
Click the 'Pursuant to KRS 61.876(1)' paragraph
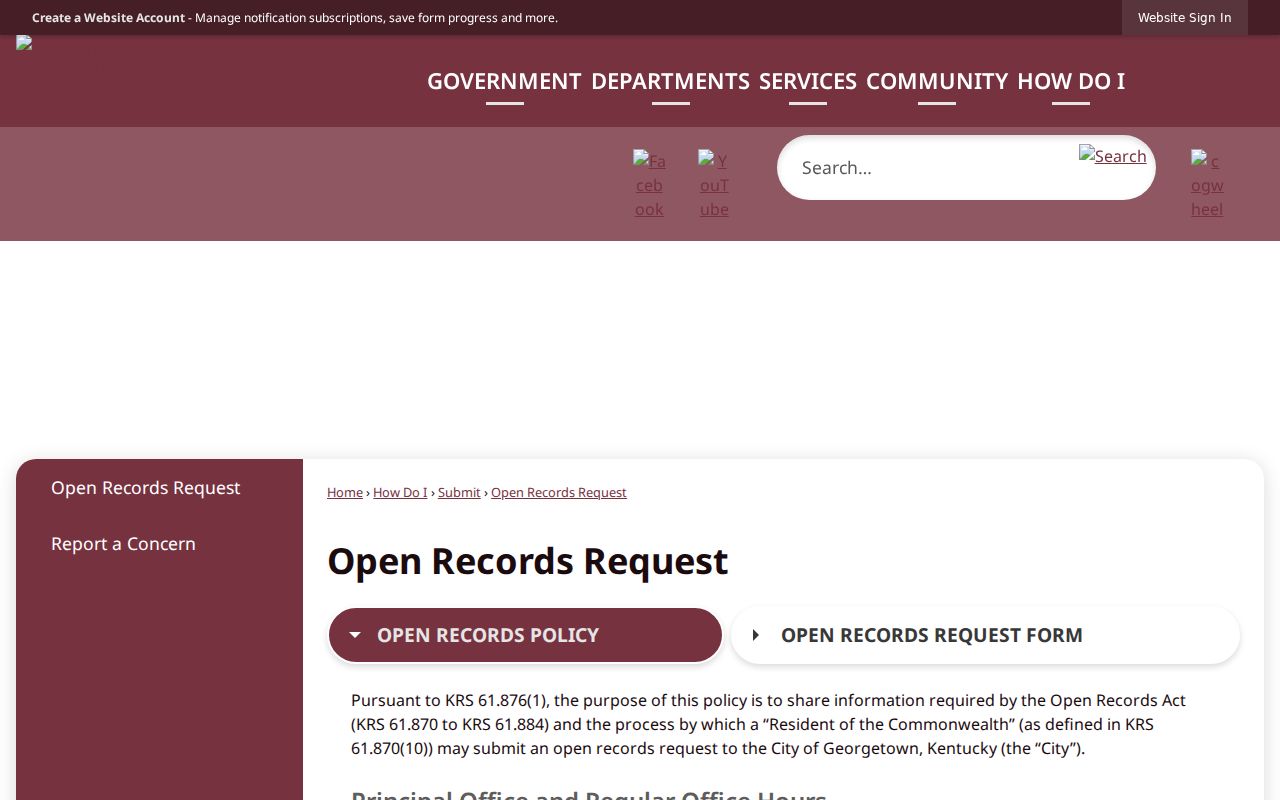(768, 724)
